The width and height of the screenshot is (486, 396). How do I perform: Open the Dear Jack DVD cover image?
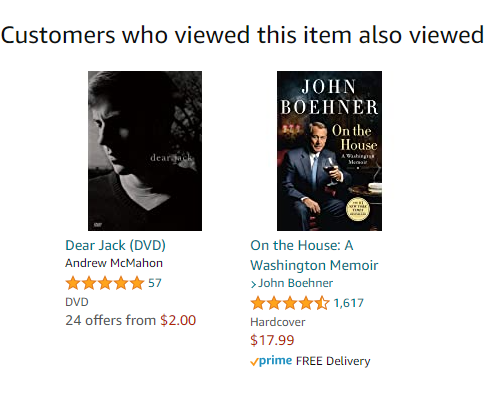[x=145, y=151]
